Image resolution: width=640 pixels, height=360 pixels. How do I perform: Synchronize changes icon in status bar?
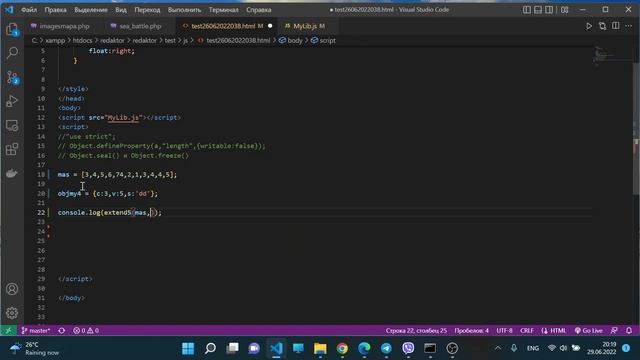pyautogui.click(x=62, y=330)
